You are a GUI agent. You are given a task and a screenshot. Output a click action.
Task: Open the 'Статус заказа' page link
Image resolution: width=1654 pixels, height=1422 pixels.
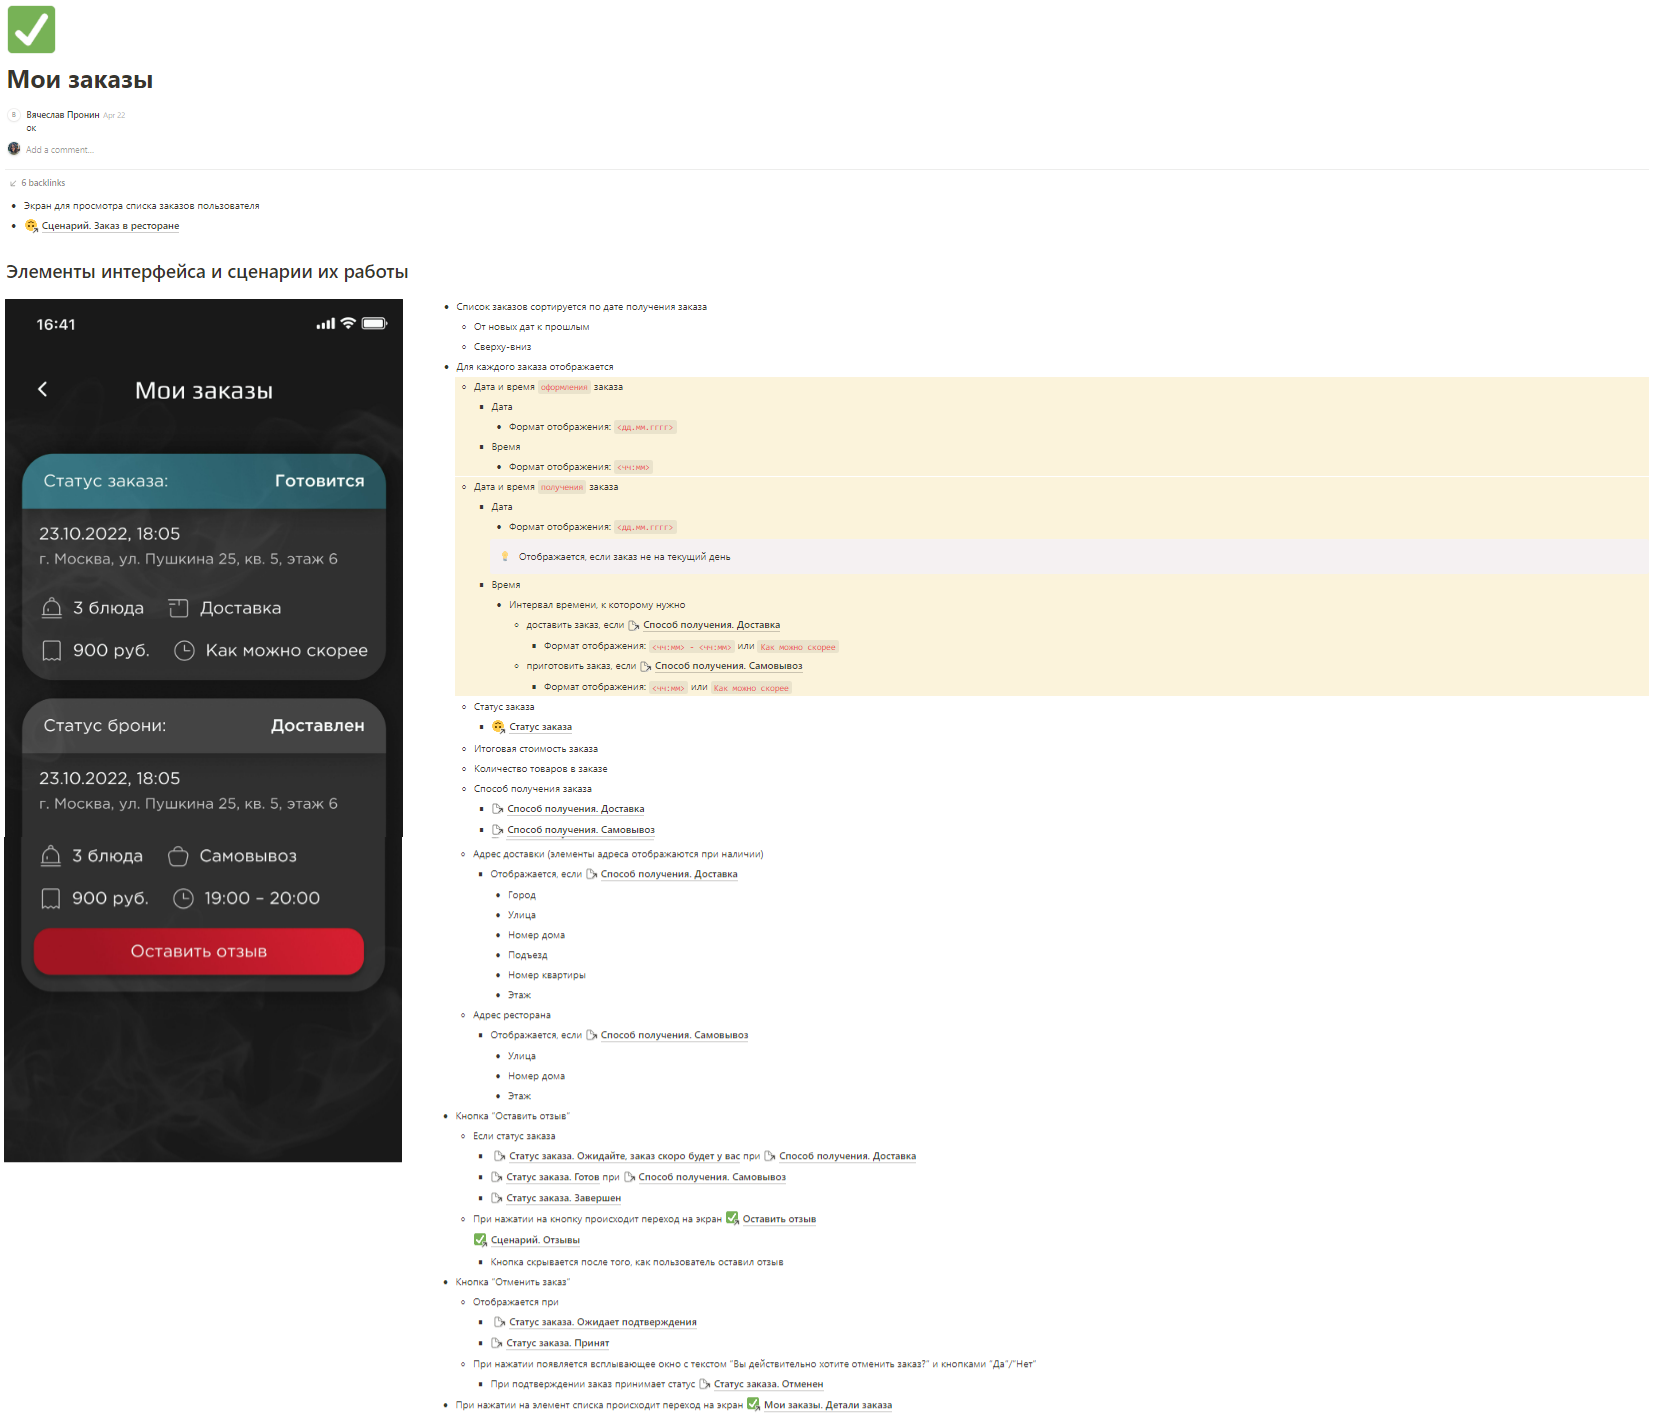click(540, 727)
